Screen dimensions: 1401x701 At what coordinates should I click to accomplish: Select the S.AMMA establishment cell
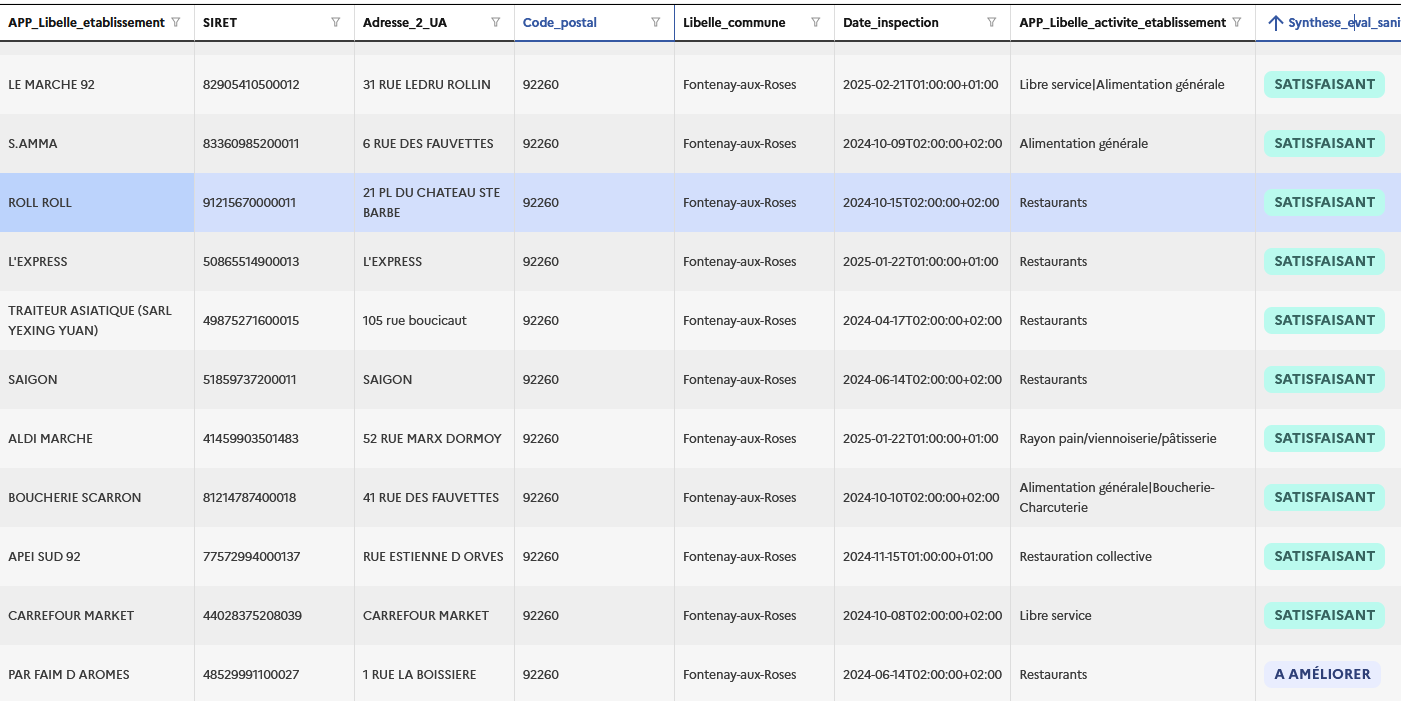click(97, 143)
